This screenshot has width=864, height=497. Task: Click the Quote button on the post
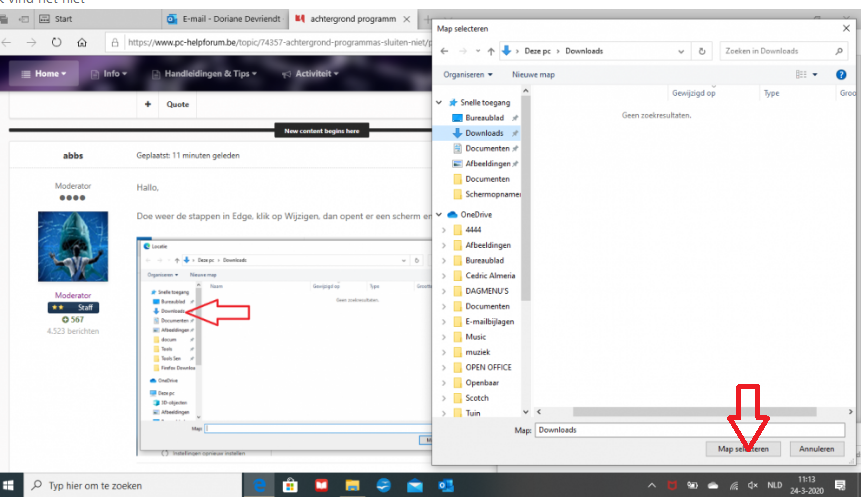[x=177, y=104]
